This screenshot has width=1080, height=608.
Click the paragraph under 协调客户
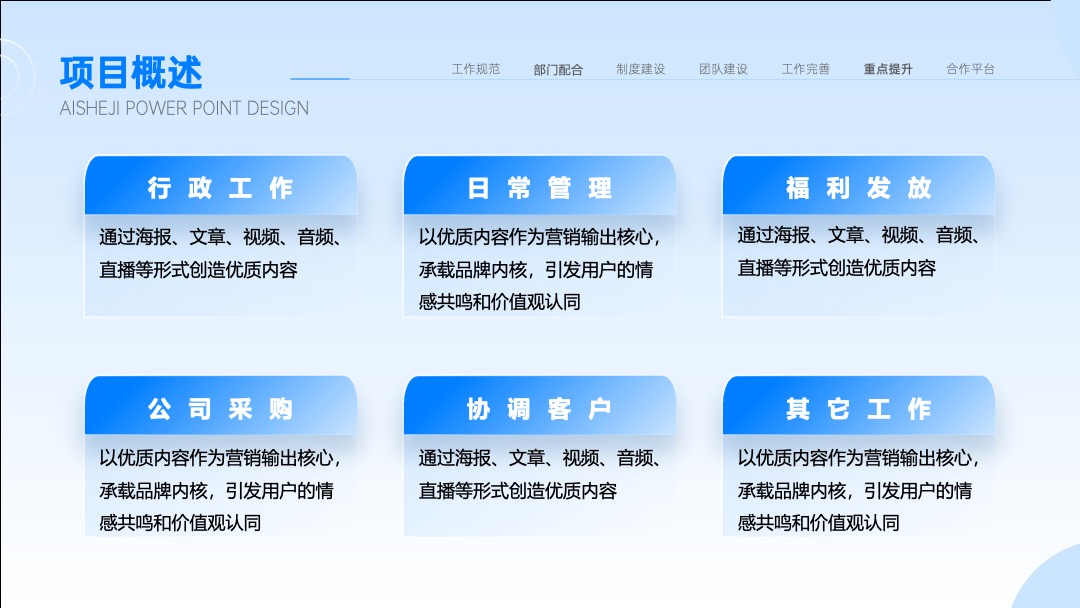click(540, 474)
